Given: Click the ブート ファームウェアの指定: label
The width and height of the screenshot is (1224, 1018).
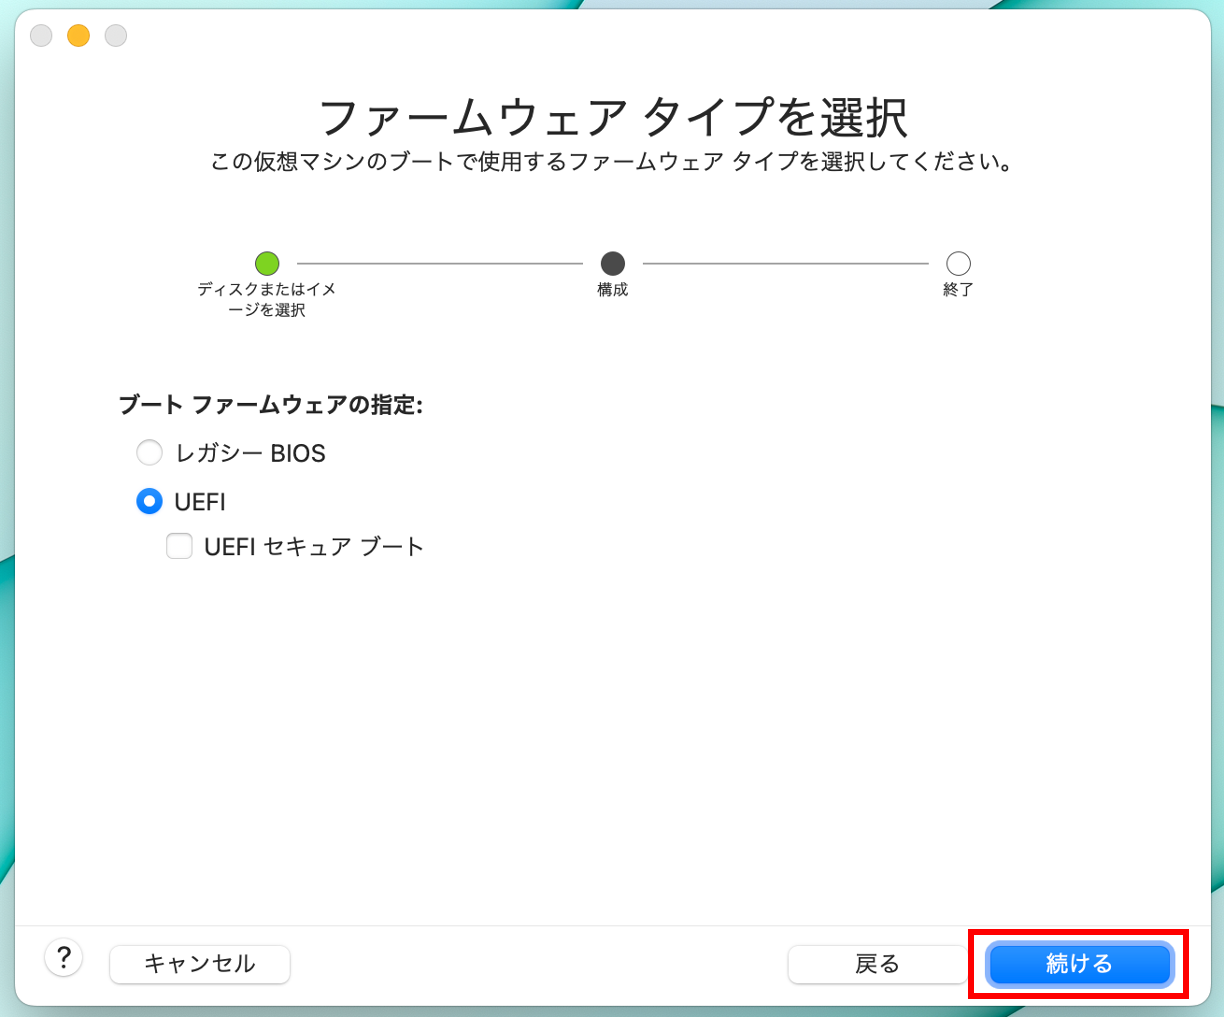Looking at the screenshot, I should click(x=271, y=405).
